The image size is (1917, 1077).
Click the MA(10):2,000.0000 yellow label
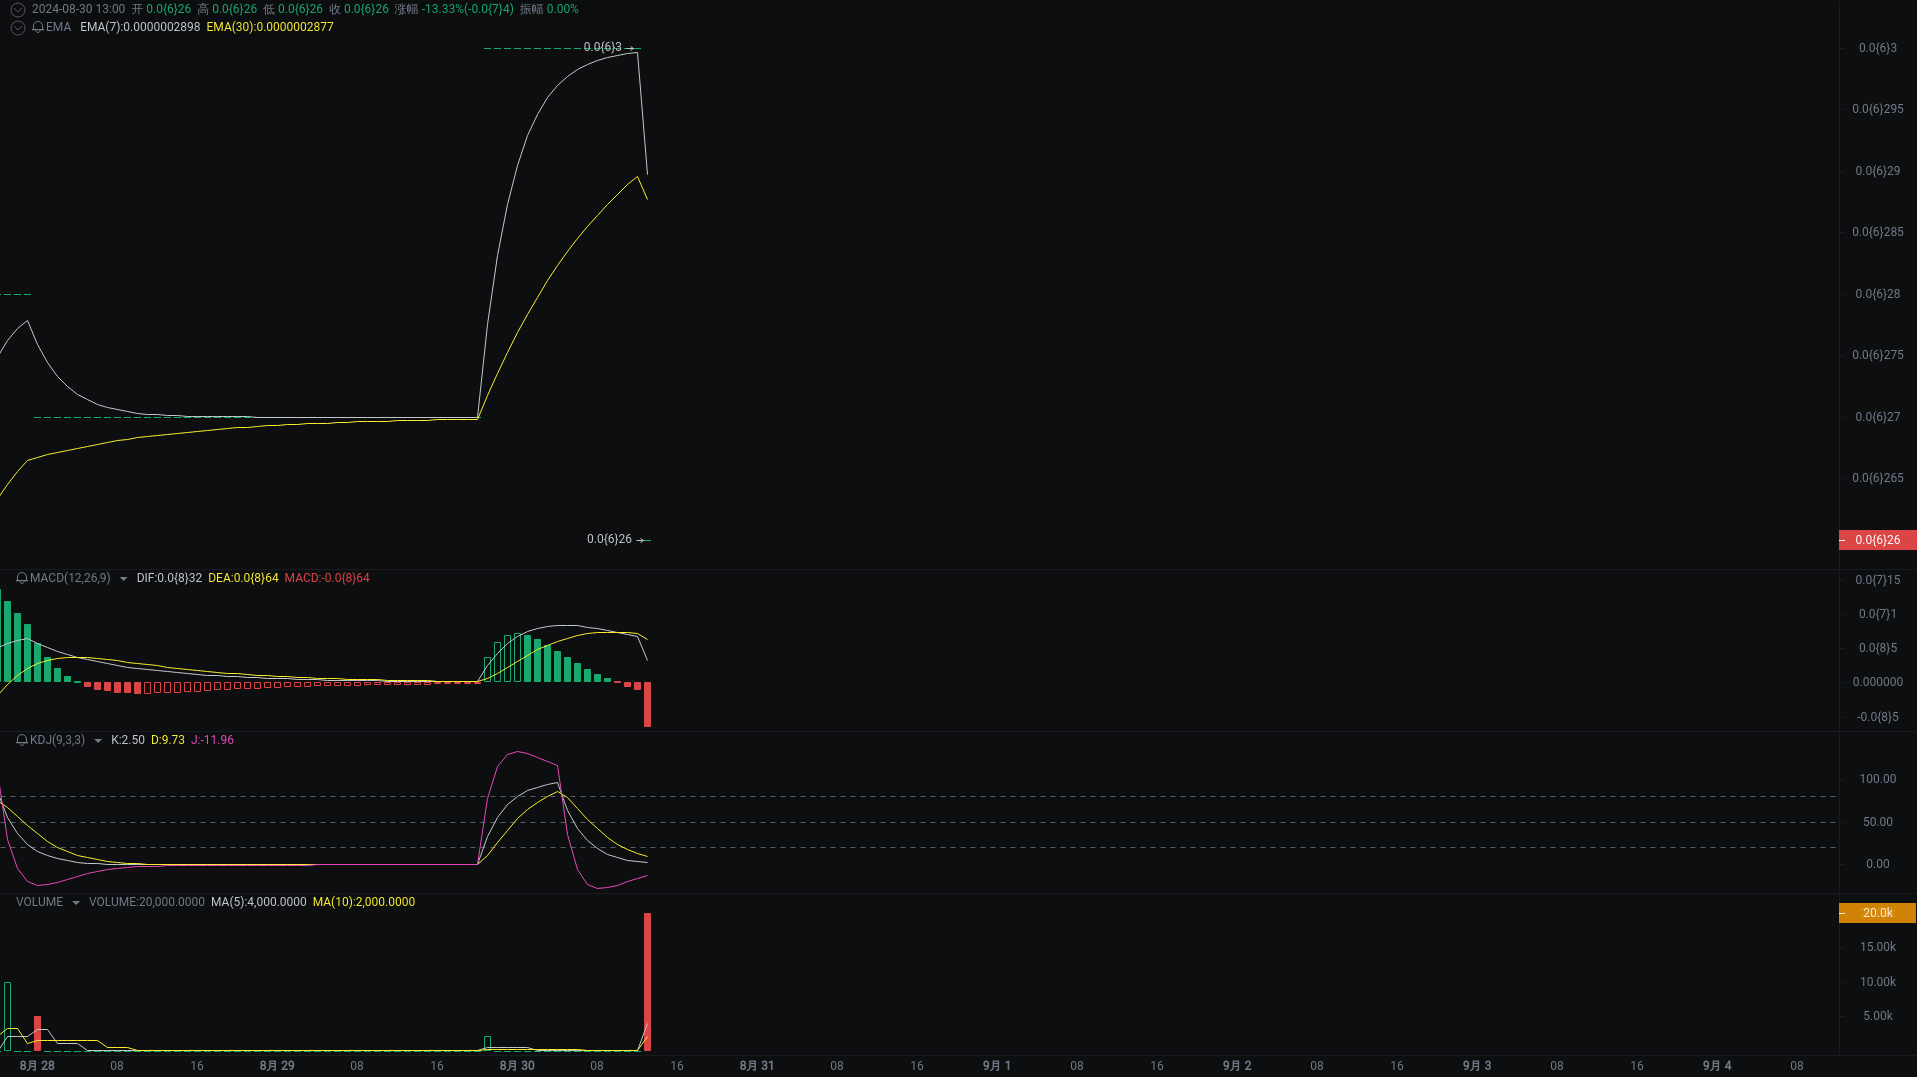click(364, 901)
